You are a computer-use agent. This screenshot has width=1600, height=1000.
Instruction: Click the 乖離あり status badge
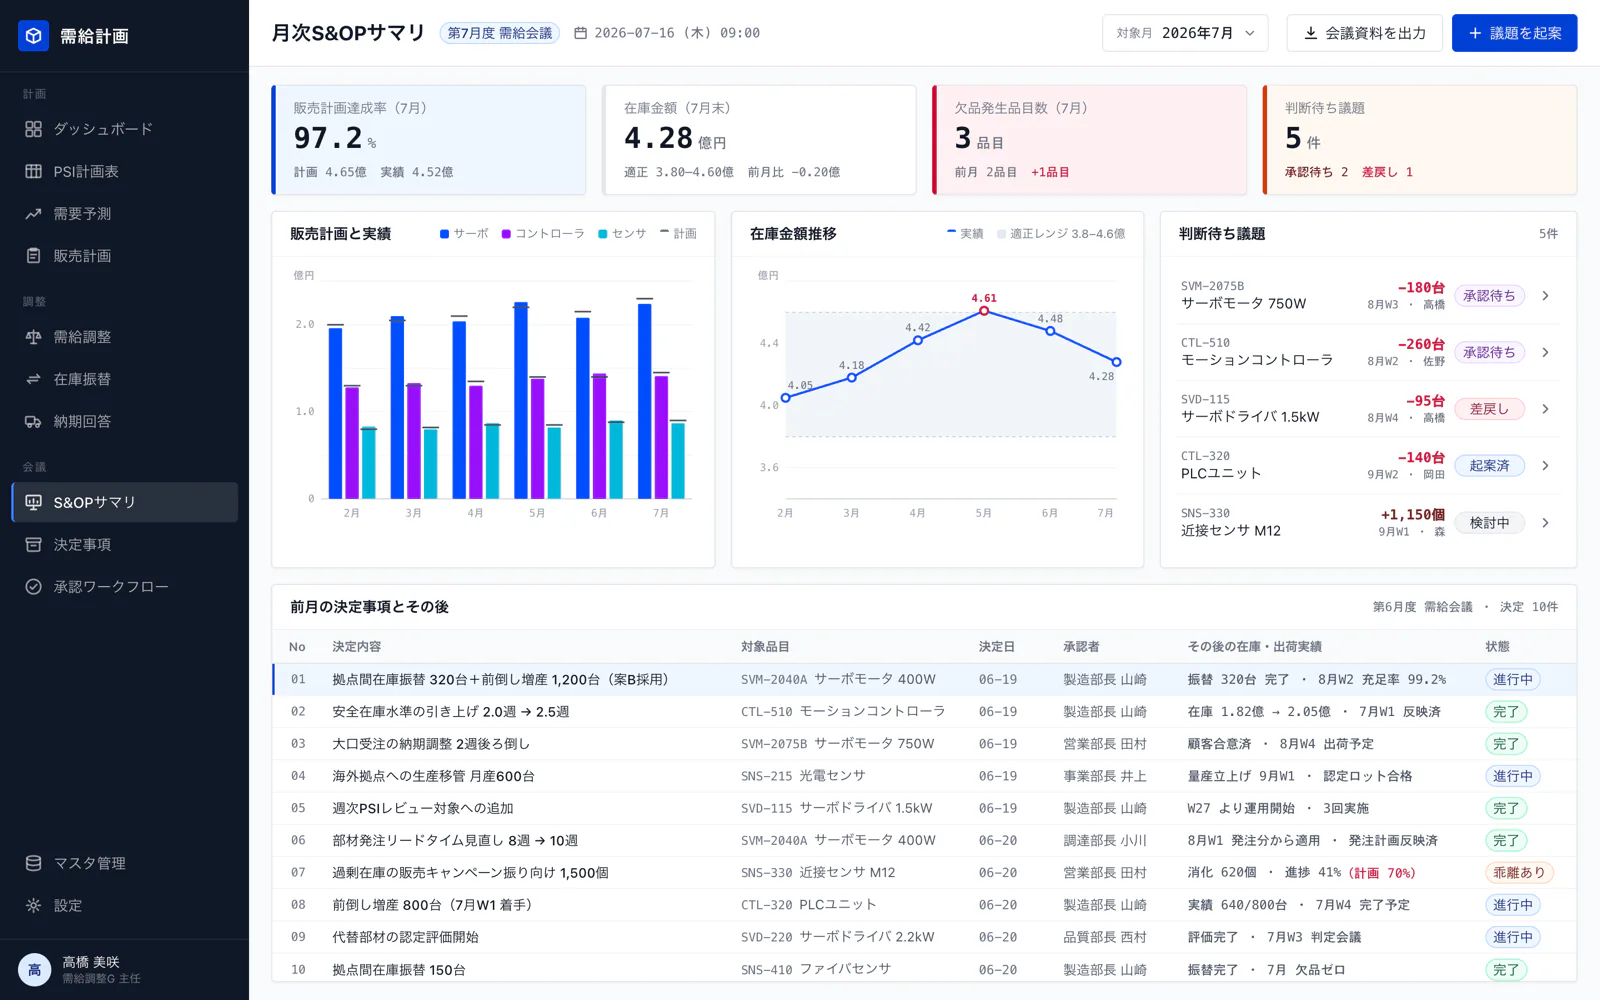[x=1519, y=873]
